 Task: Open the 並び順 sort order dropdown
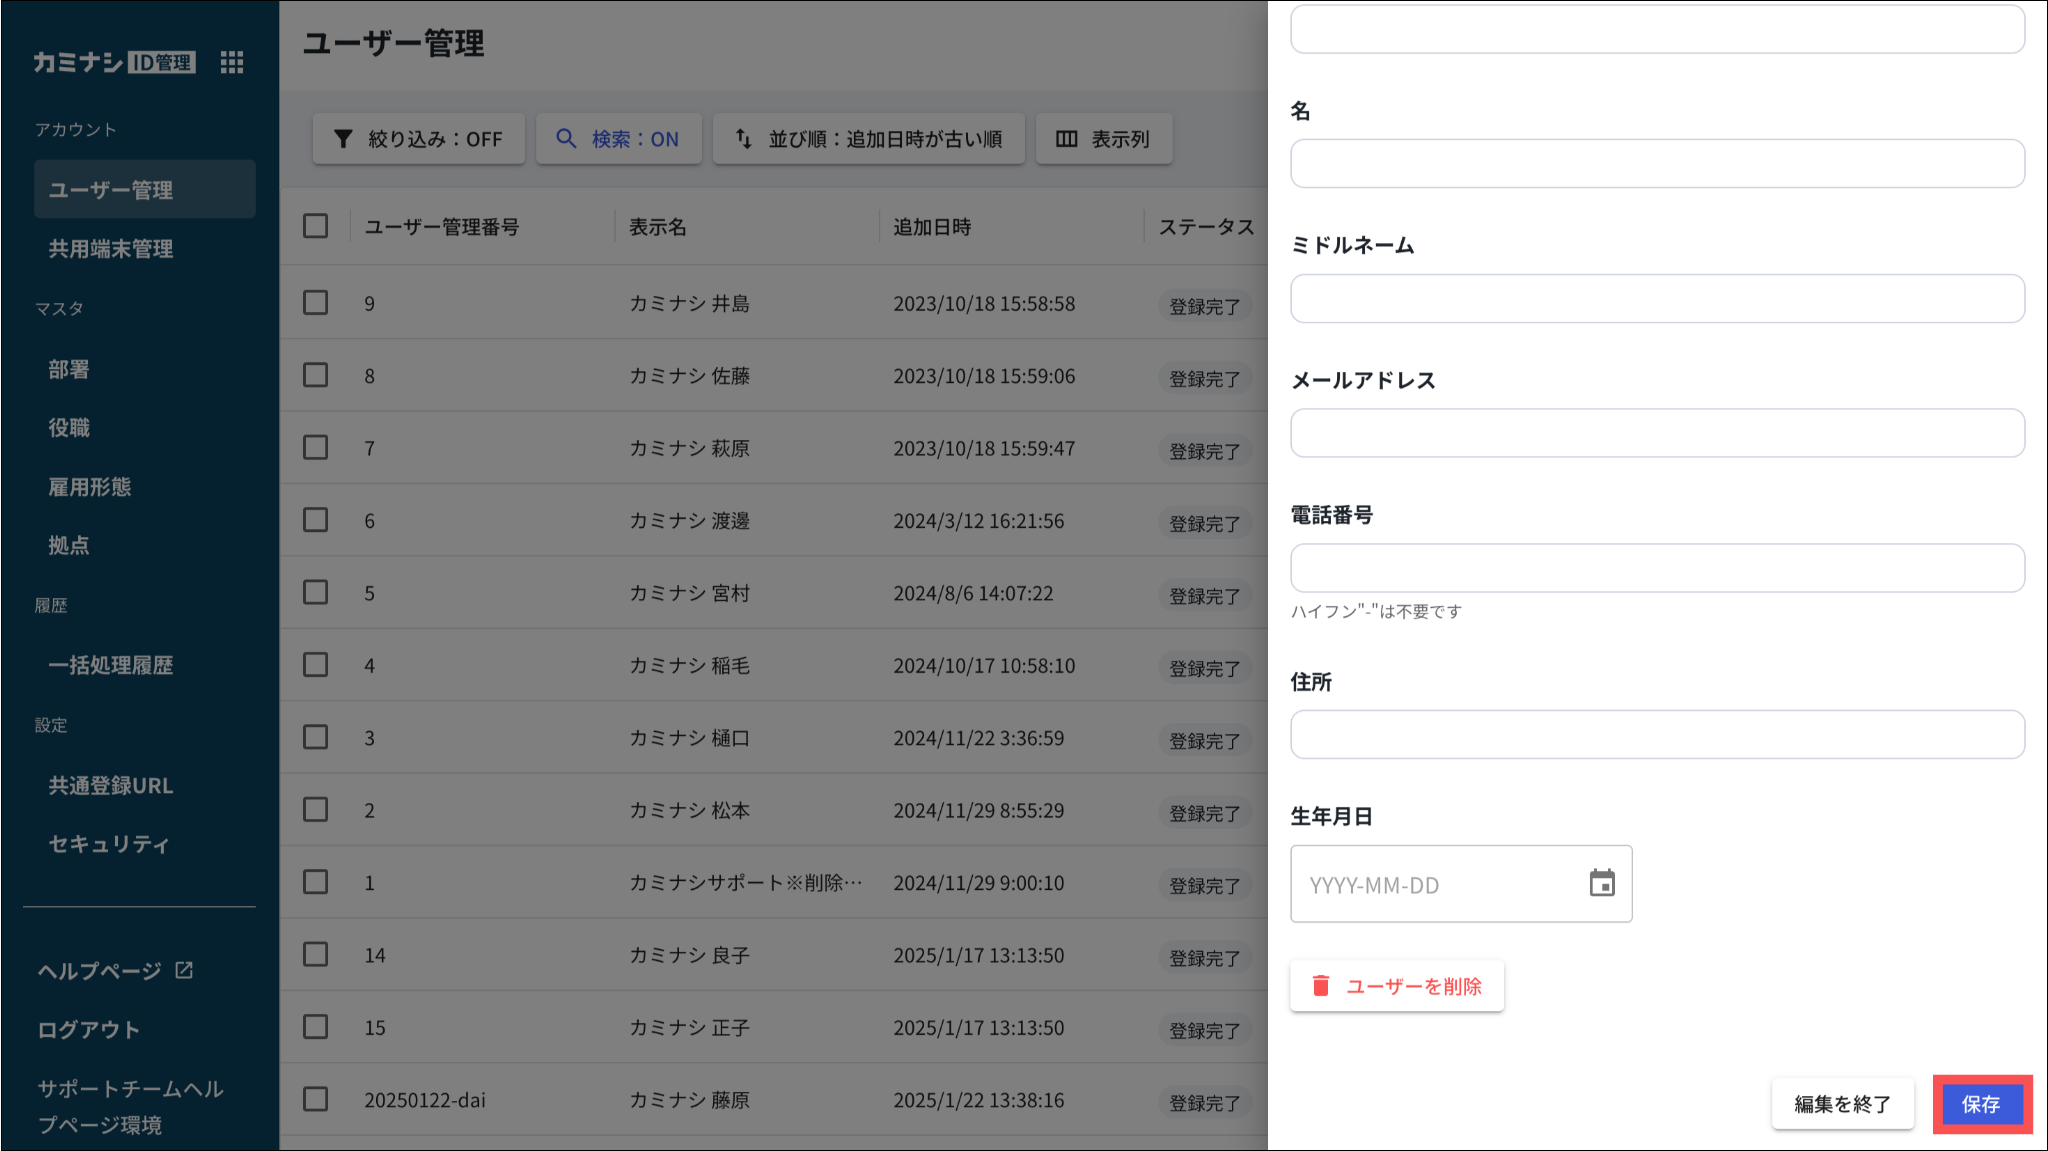(884, 139)
